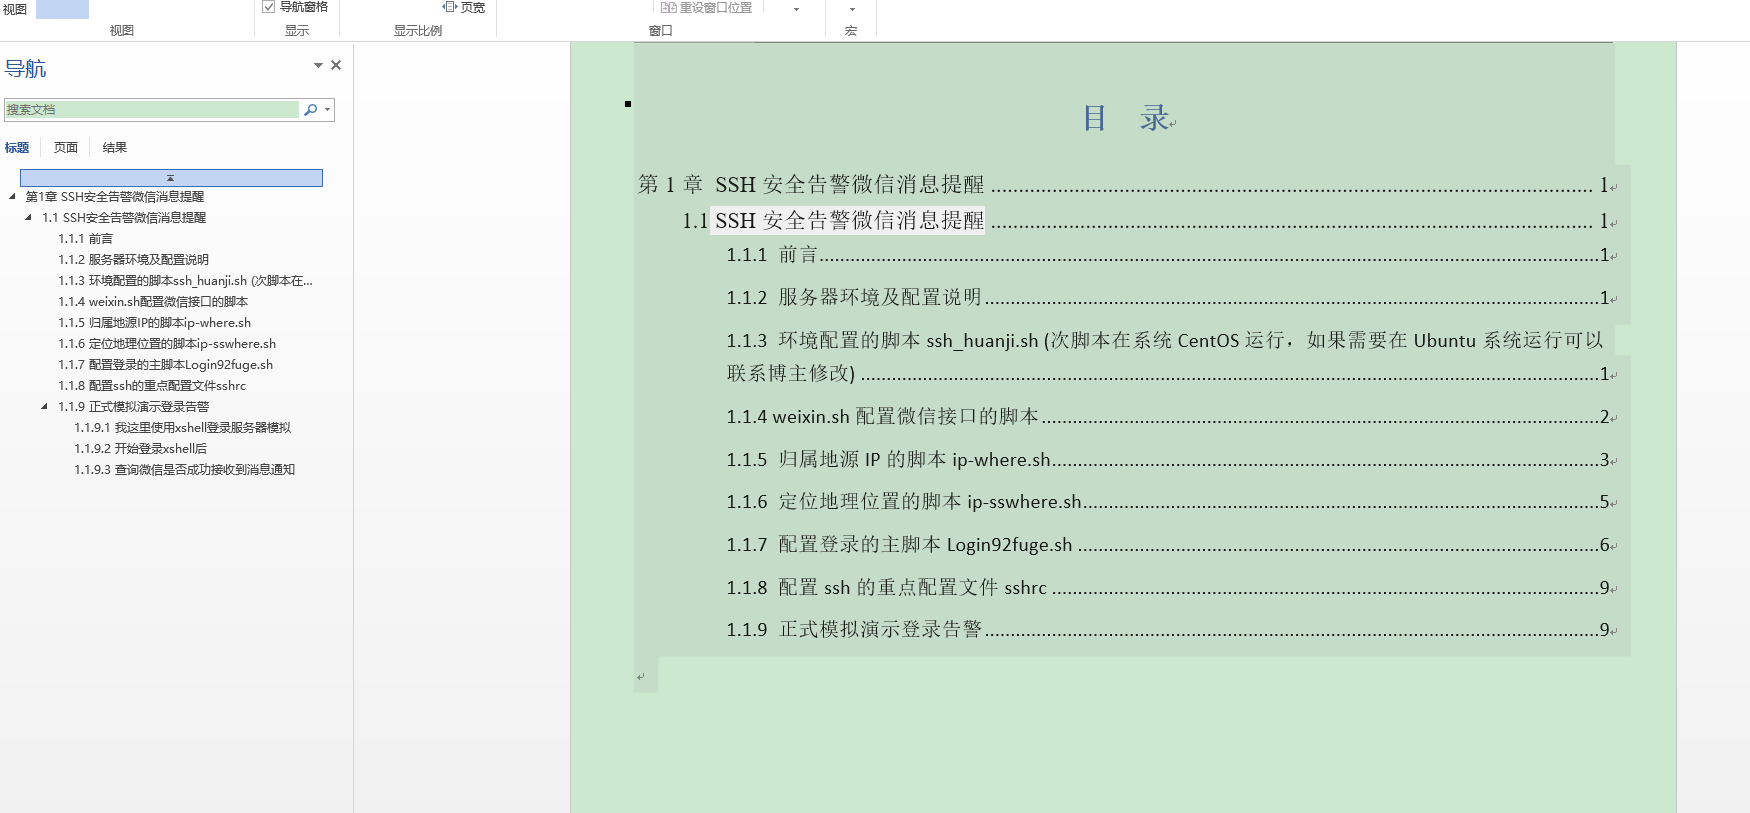The image size is (1750, 813).
Task: Follow TOC entry 1.1.3 环境配置的脚本 ssh_huanji.sh
Action: coord(1164,357)
